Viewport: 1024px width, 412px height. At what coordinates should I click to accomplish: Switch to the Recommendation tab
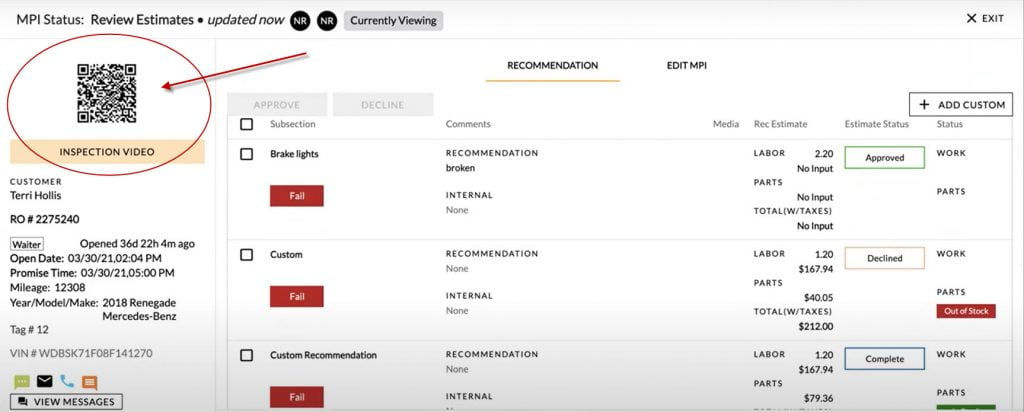click(x=552, y=66)
